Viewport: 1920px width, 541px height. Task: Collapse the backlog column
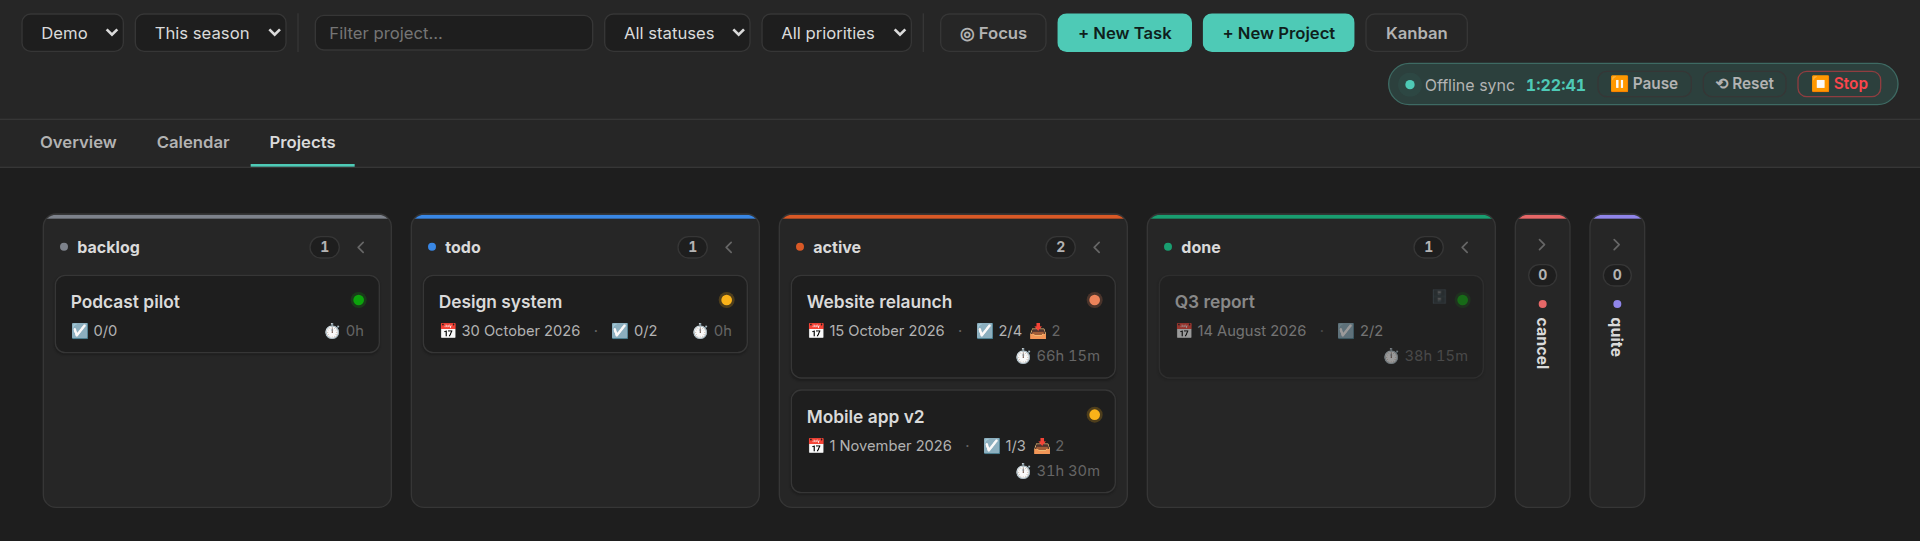click(x=361, y=247)
